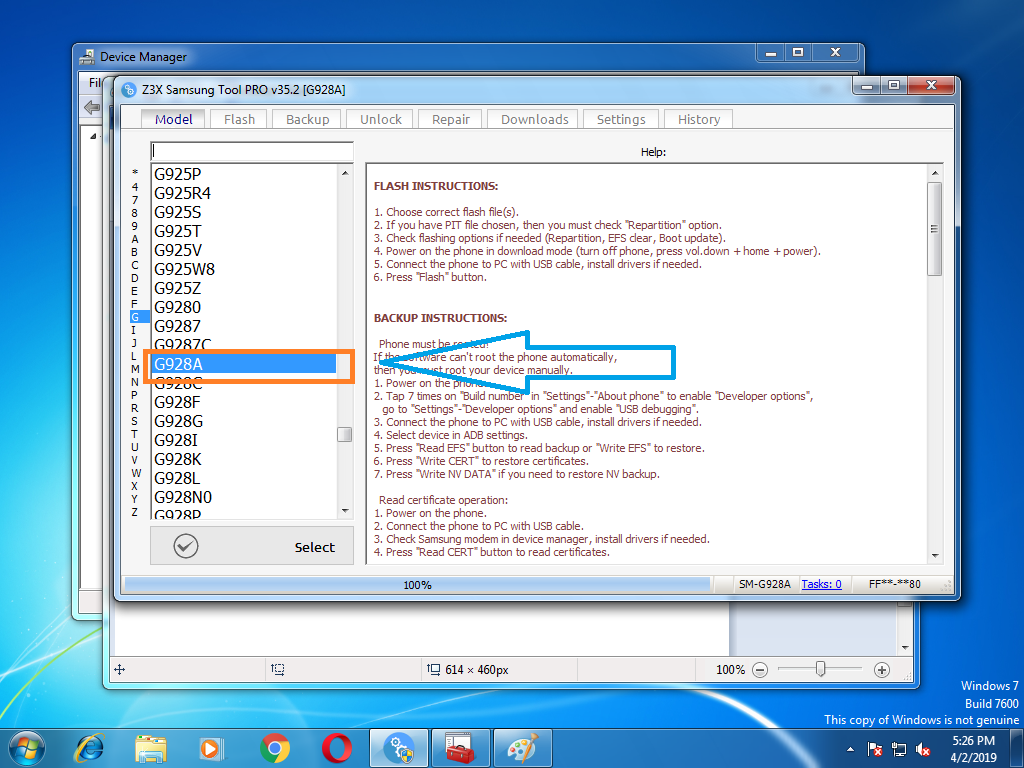Image resolution: width=1024 pixels, height=768 pixels.
Task: Select model G925T in the list
Action: (x=244, y=231)
